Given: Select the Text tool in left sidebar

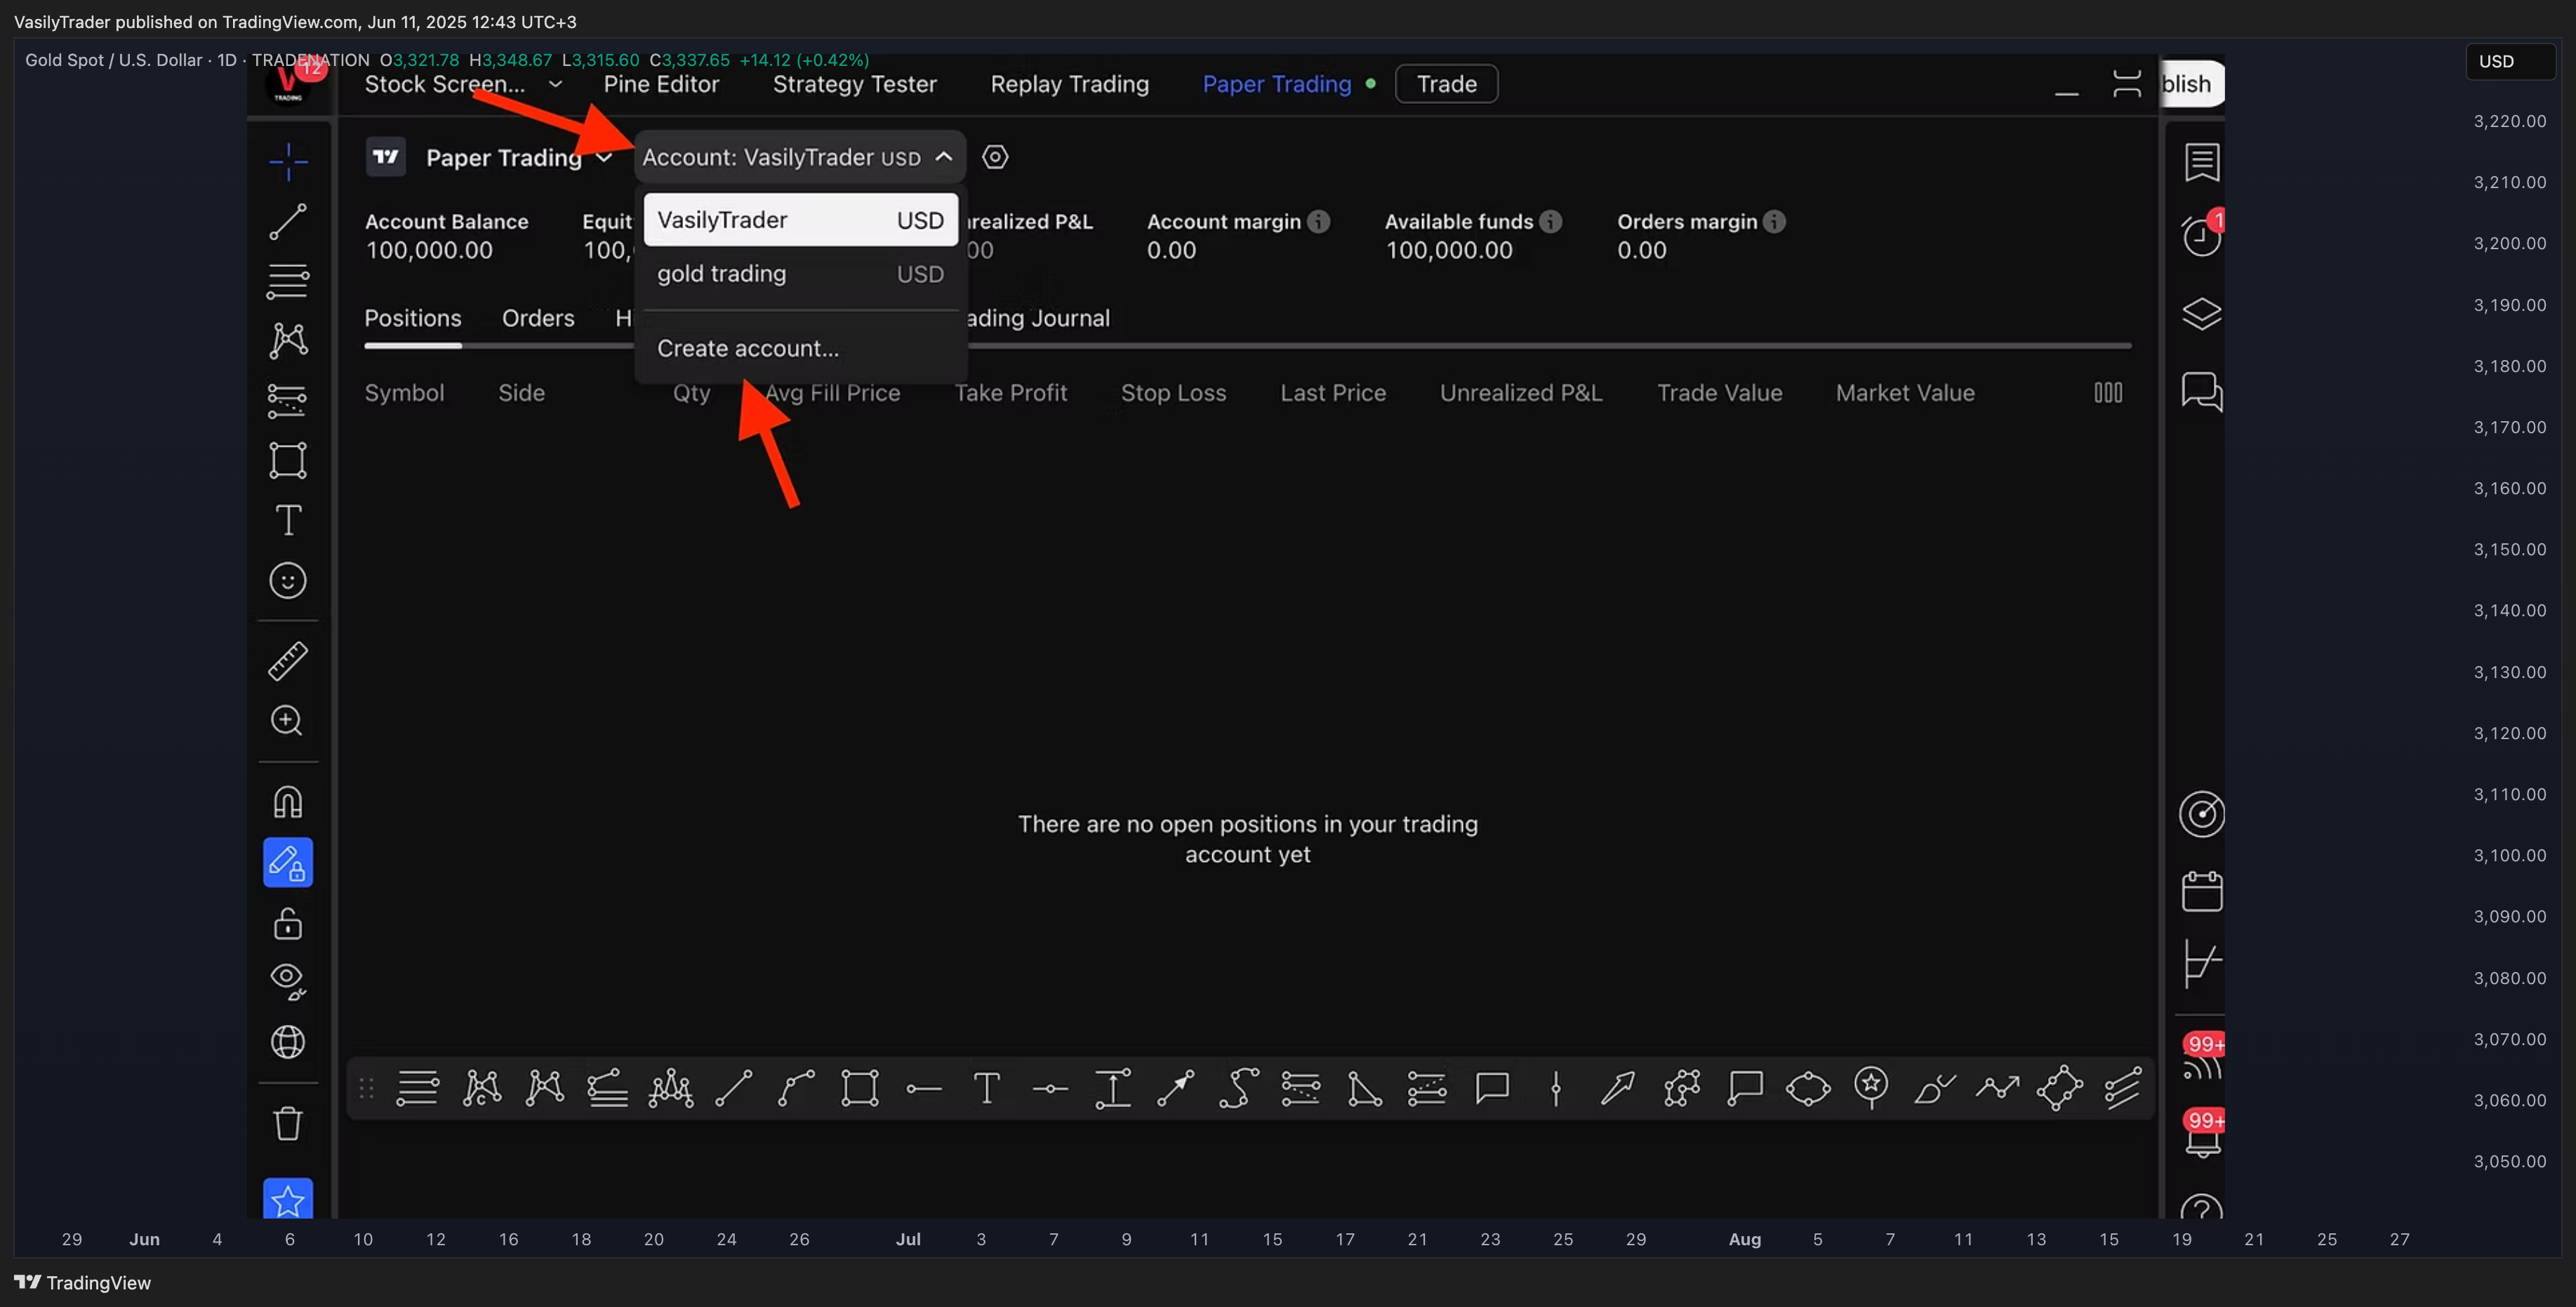Looking at the screenshot, I should 288,520.
